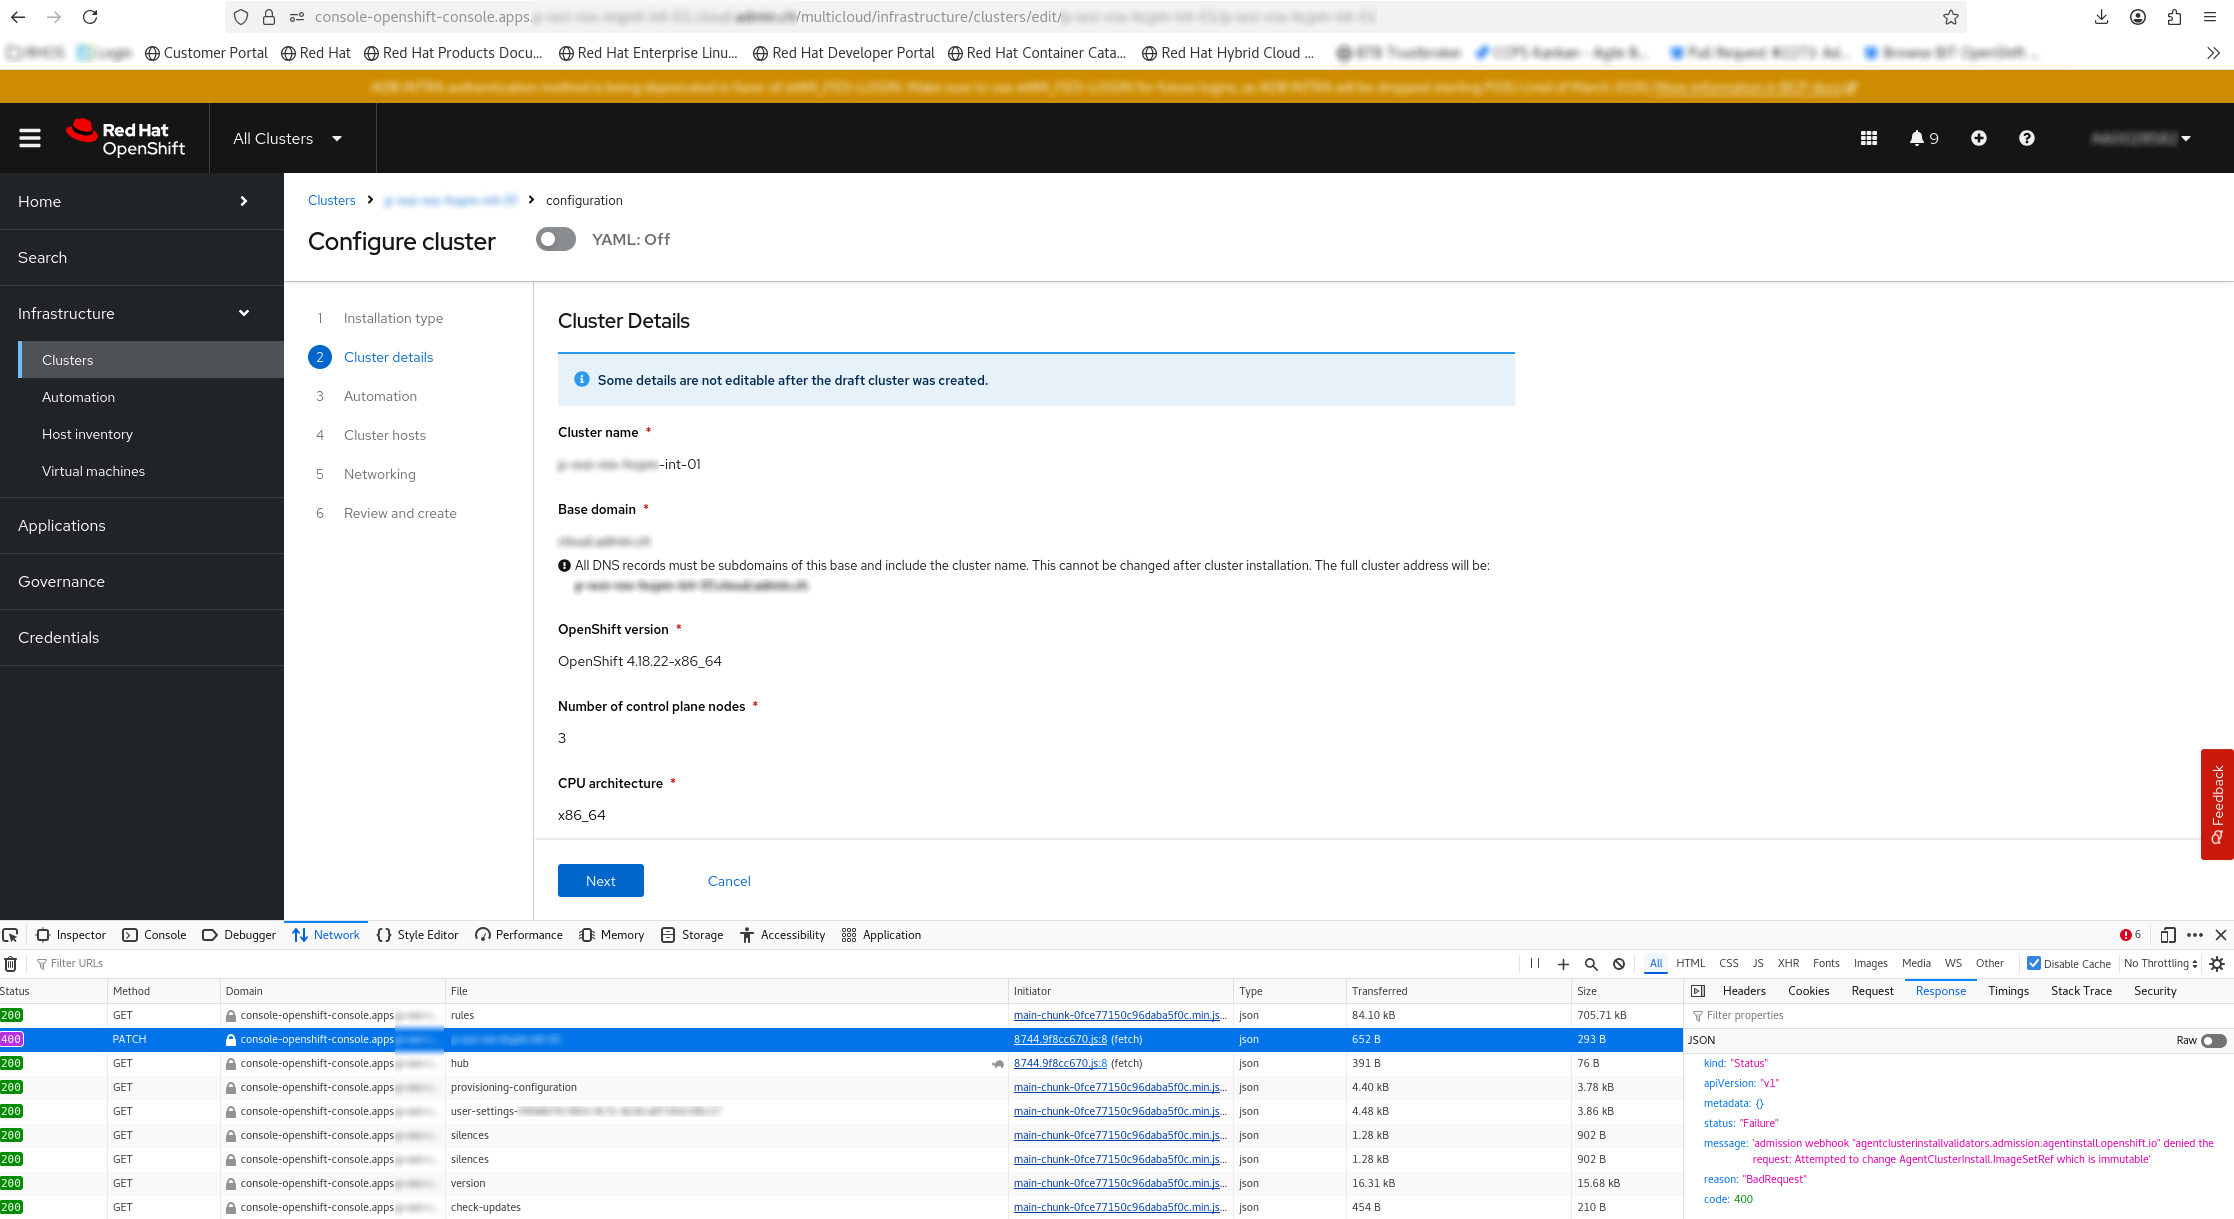Click the Cancel link
This screenshot has height=1219, width=2234.
(x=729, y=881)
